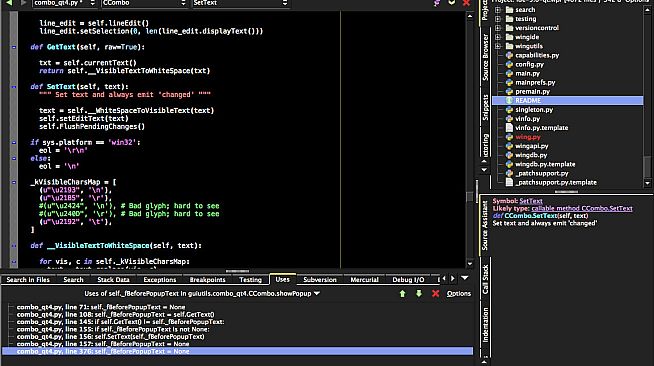Follow the SetText symbol link
This screenshot has height=366, width=654.
tap(531, 201)
